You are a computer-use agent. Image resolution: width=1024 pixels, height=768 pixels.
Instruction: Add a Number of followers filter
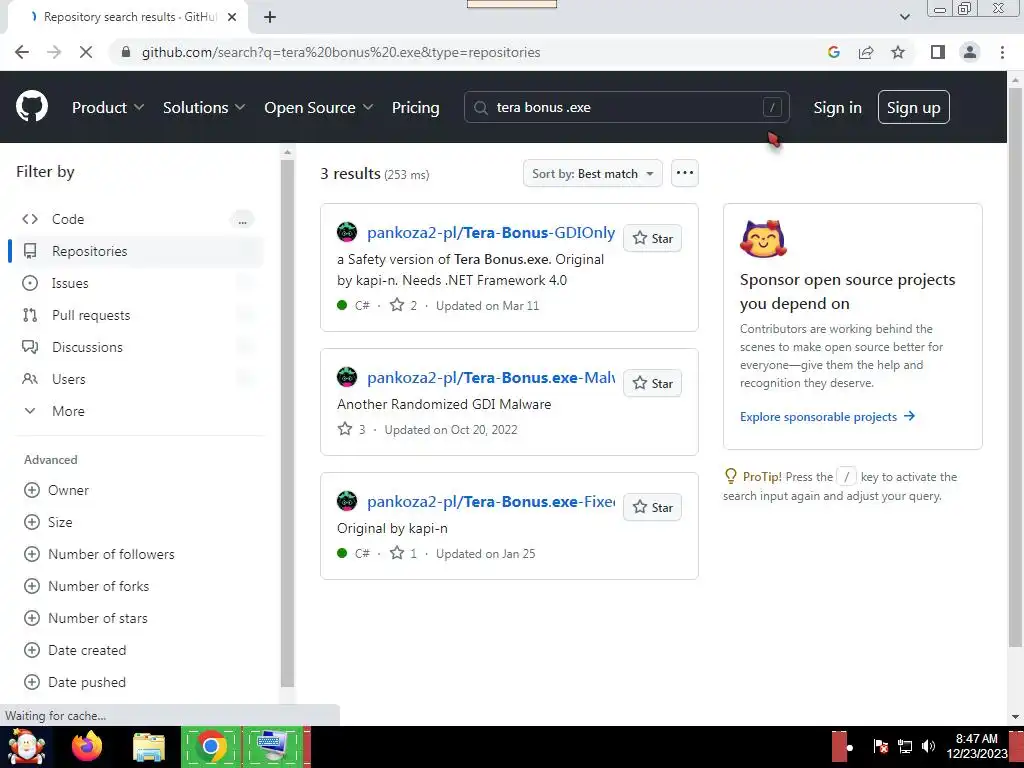99,554
